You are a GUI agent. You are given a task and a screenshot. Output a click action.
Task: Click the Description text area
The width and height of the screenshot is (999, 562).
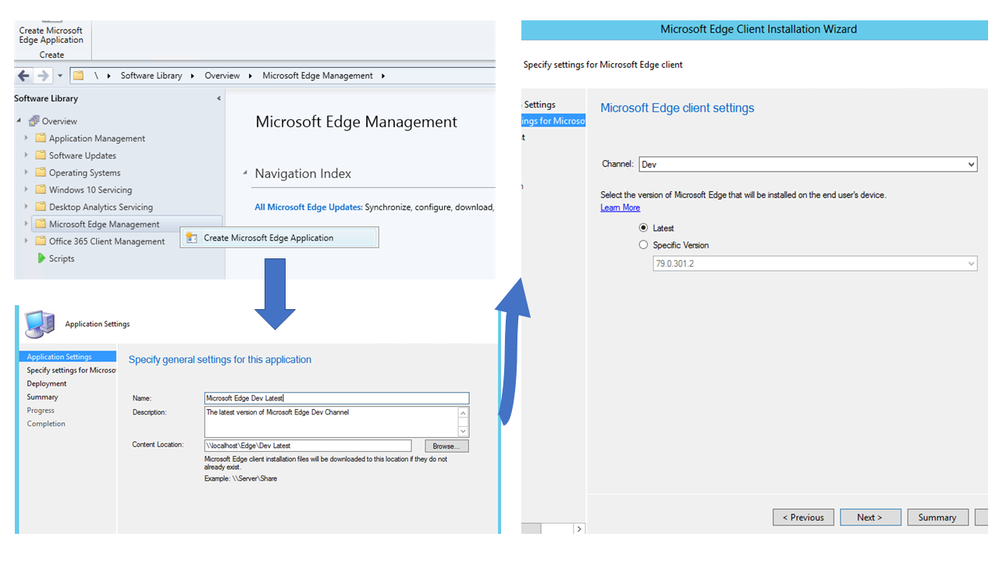pyautogui.click(x=331, y=422)
